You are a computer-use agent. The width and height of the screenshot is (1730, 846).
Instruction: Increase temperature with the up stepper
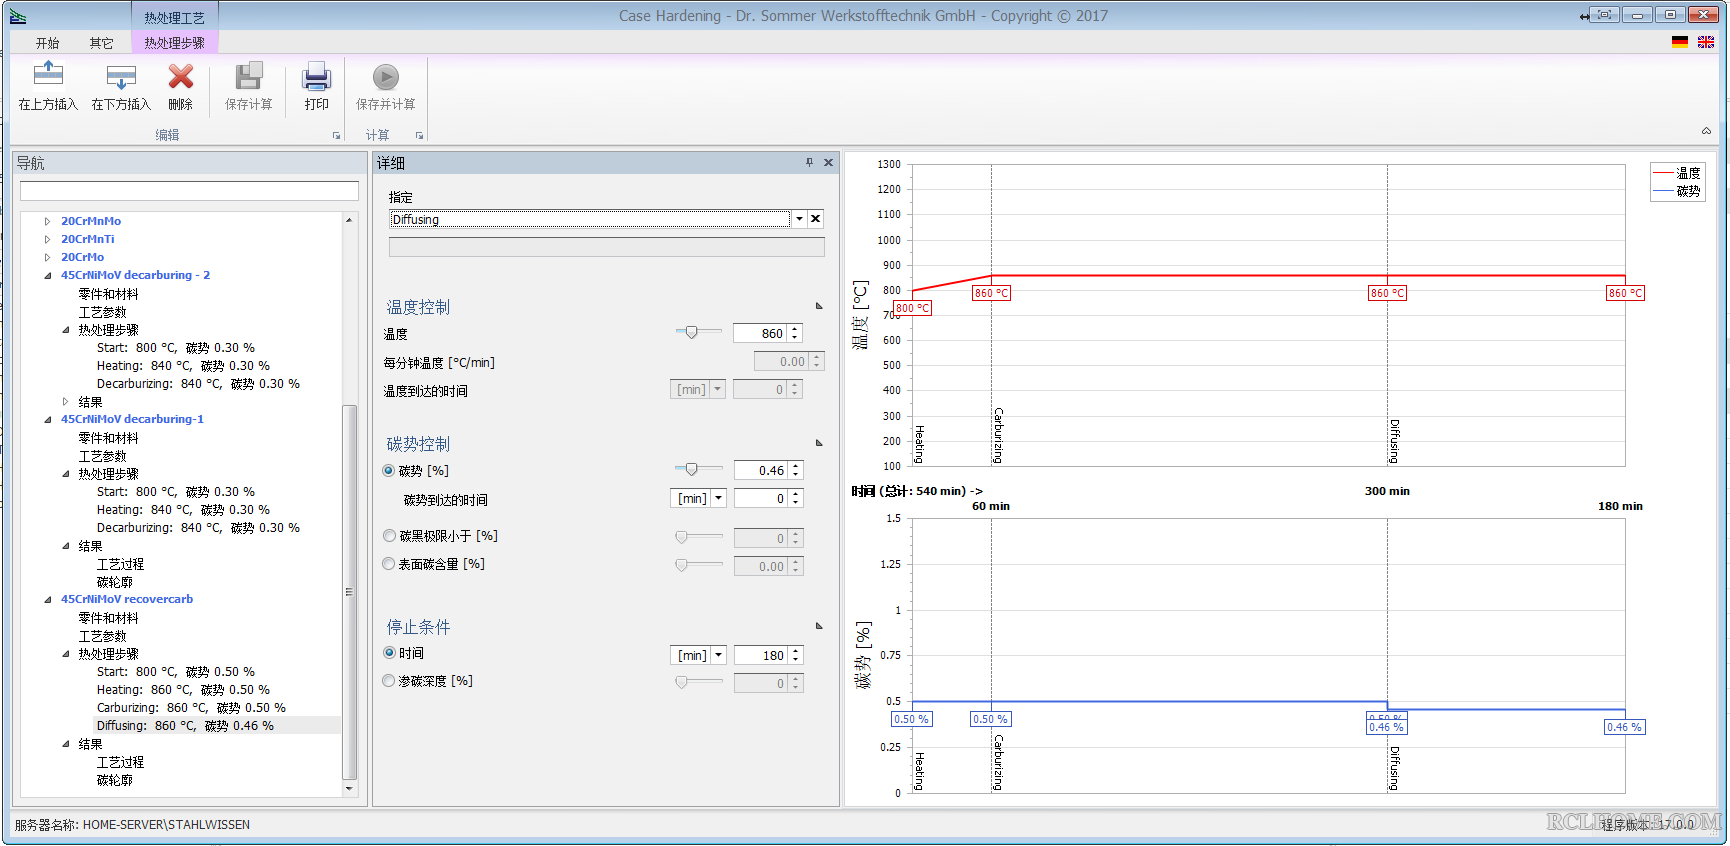[795, 329]
